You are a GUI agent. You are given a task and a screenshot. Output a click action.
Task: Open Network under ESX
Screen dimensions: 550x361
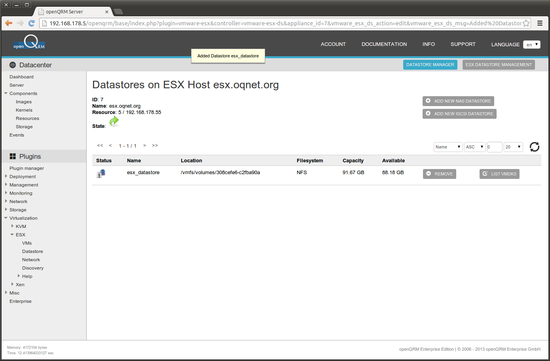[x=31, y=260]
